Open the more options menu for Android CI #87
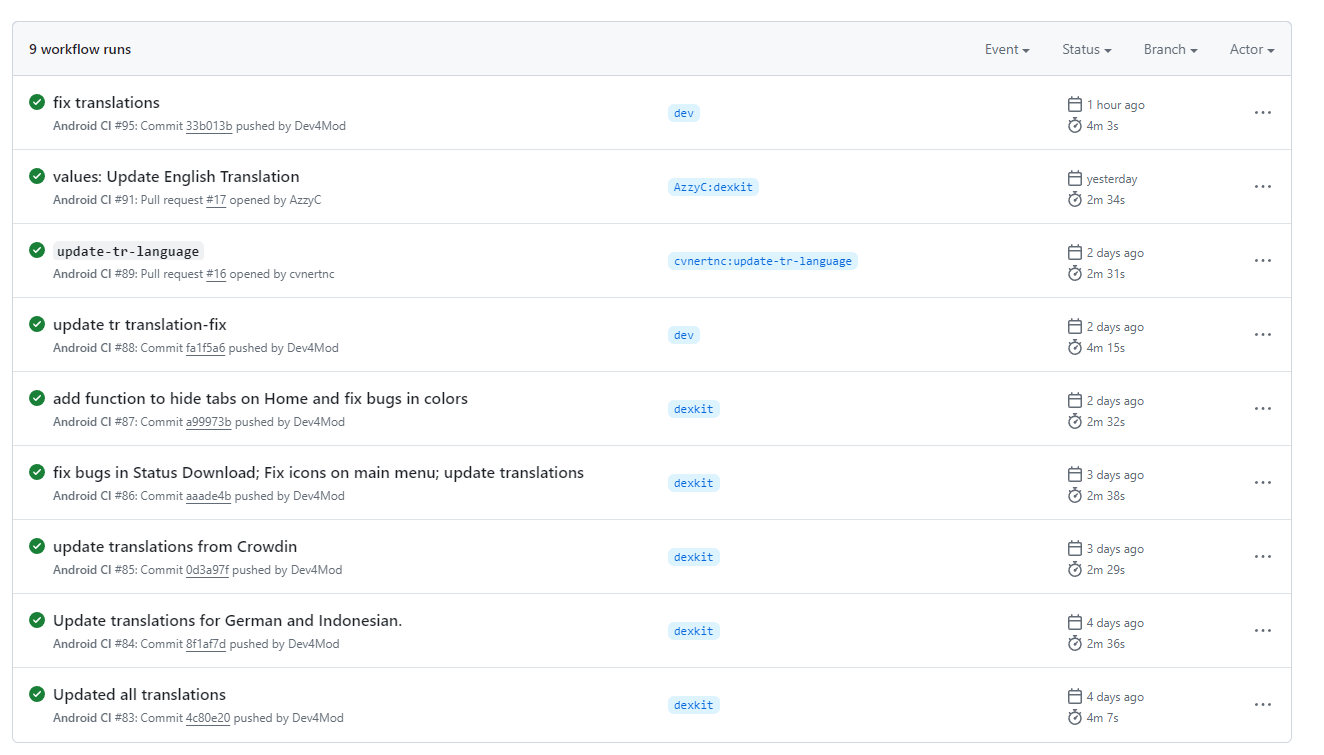The image size is (1324, 755). (1262, 409)
